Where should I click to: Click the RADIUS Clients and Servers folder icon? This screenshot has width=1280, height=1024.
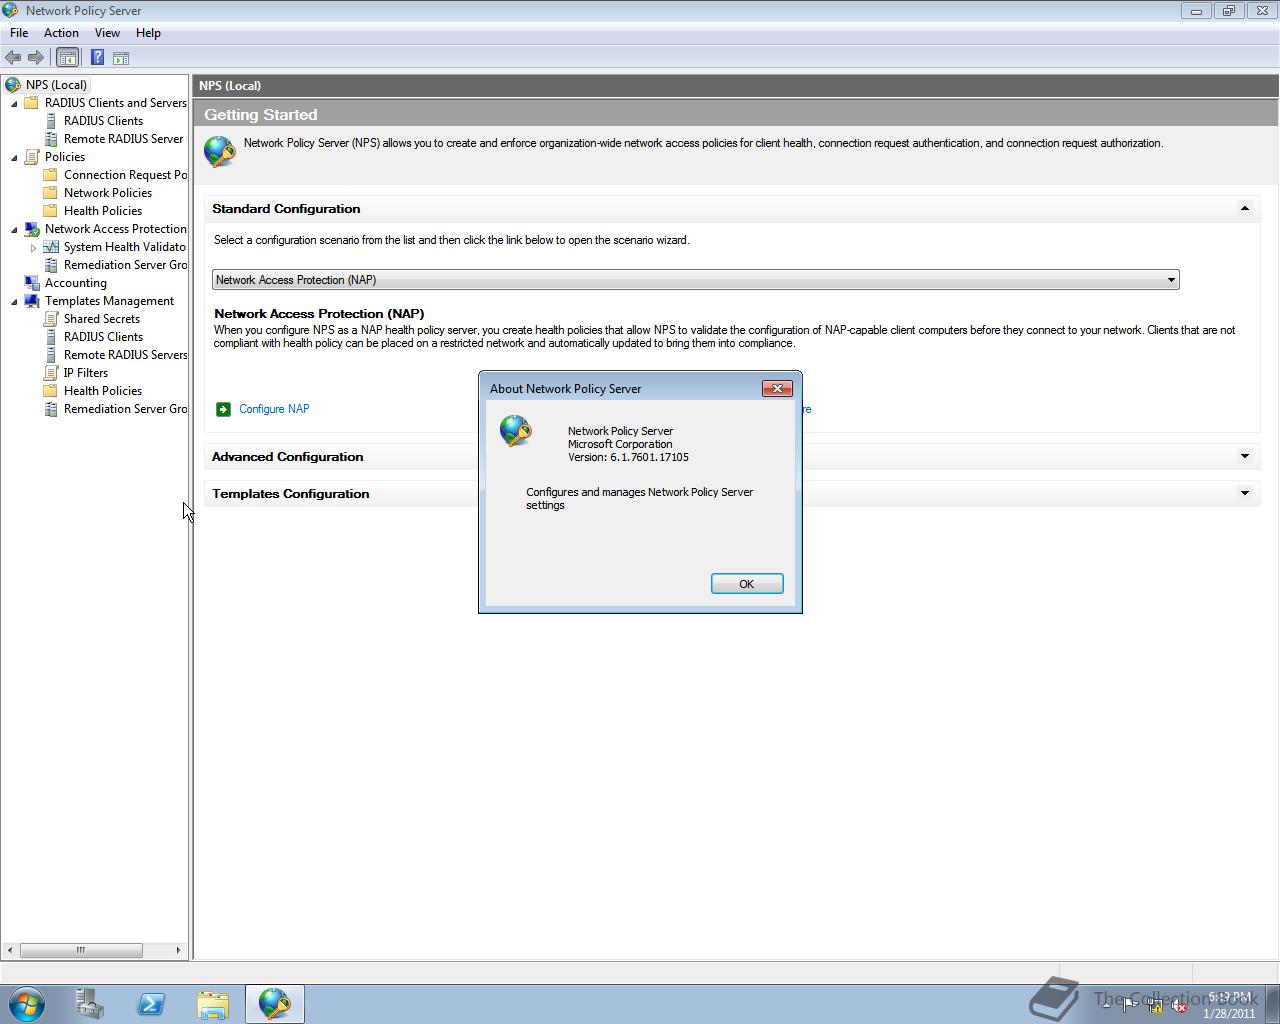coord(32,103)
